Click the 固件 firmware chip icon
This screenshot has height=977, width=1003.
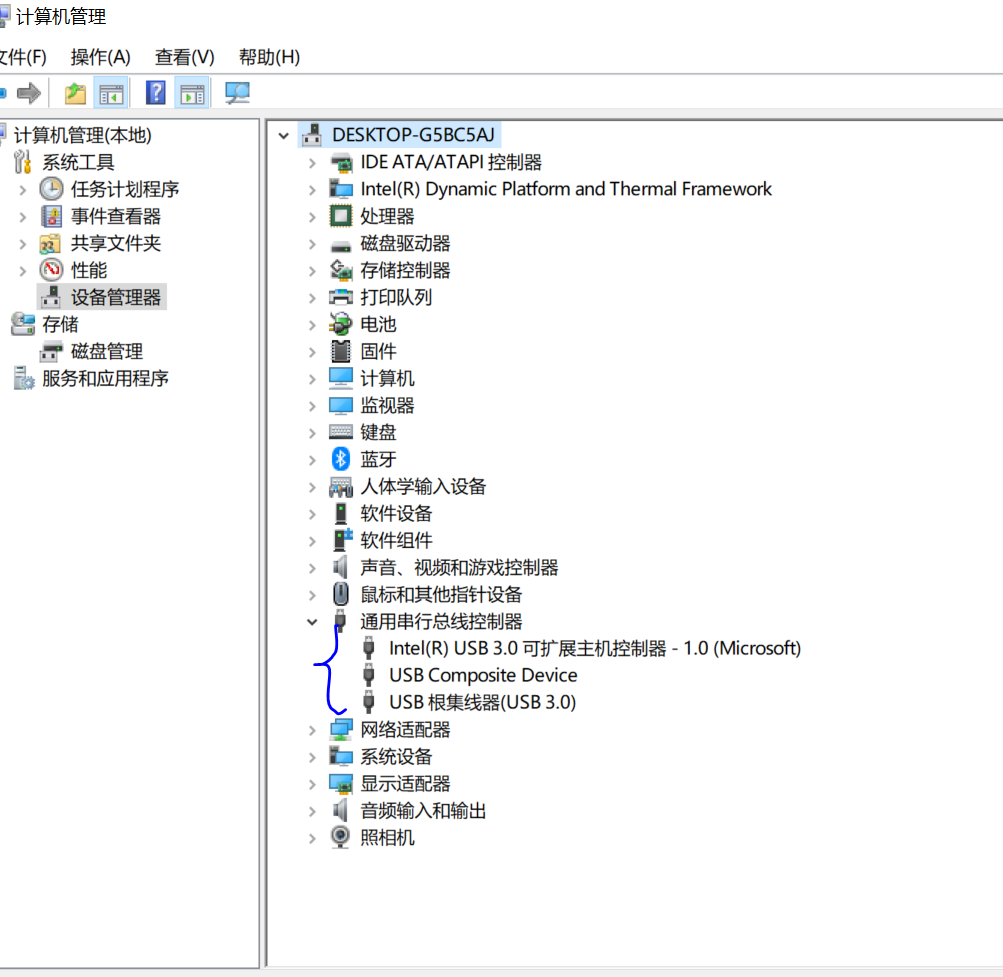pyautogui.click(x=340, y=351)
